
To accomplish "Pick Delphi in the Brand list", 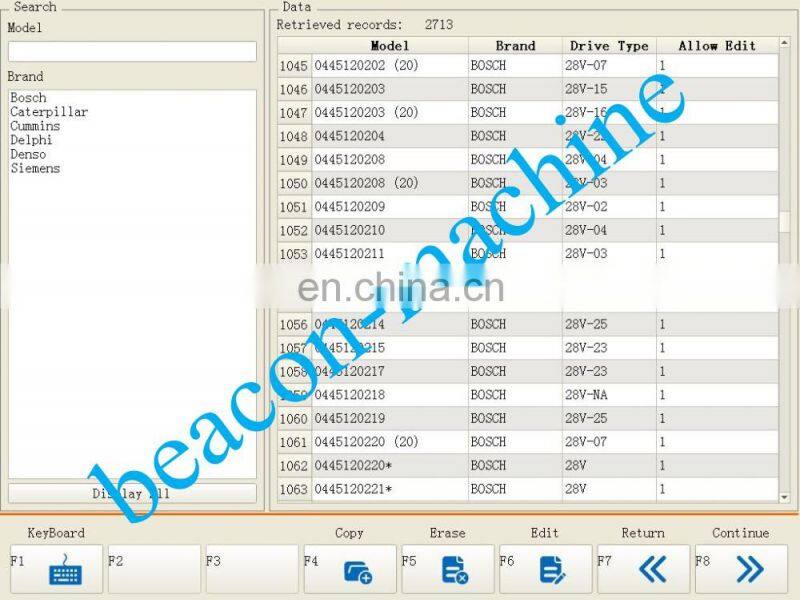I will click(x=31, y=140).
